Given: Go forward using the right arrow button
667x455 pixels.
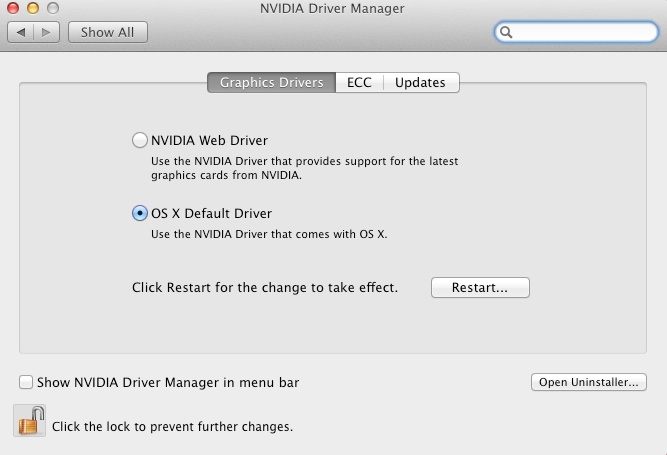Looking at the screenshot, I should click(x=46, y=32).
